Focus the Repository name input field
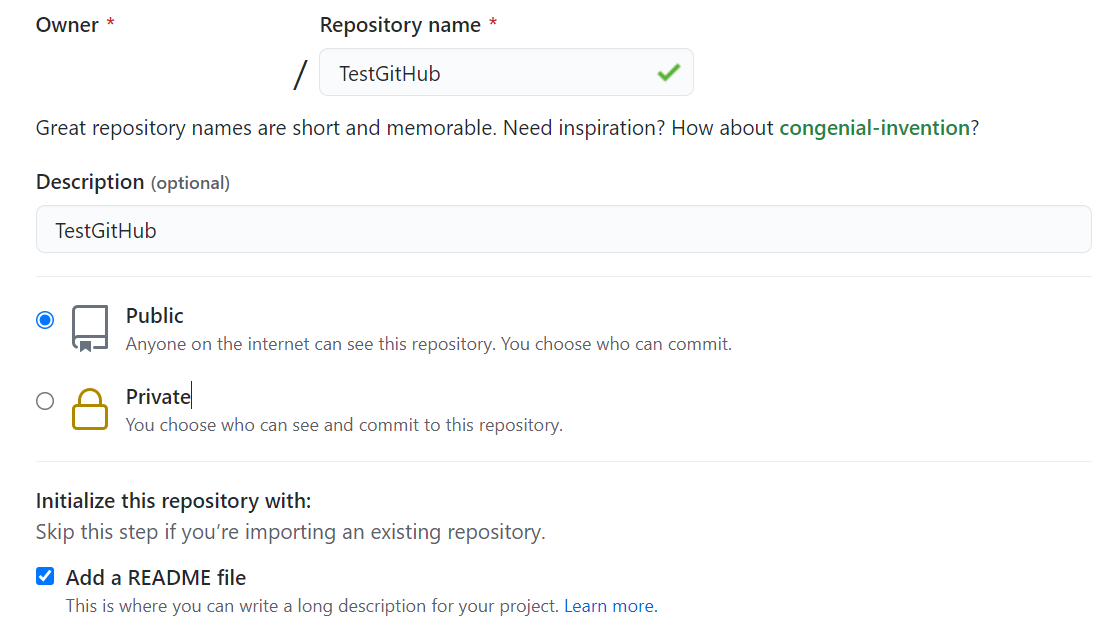 click(x=490, y=73)
